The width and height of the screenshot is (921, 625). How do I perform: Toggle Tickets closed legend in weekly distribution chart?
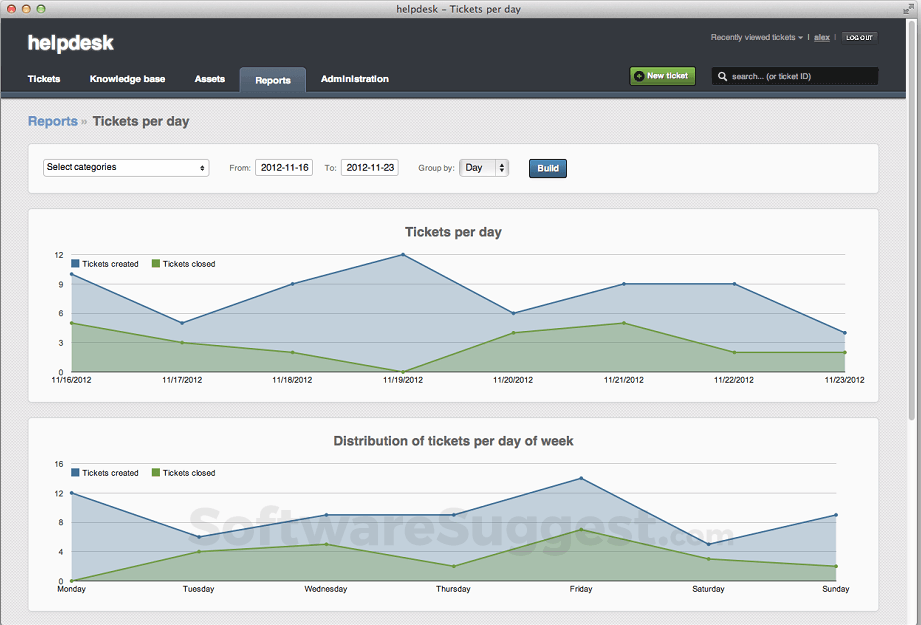(183, 473)
